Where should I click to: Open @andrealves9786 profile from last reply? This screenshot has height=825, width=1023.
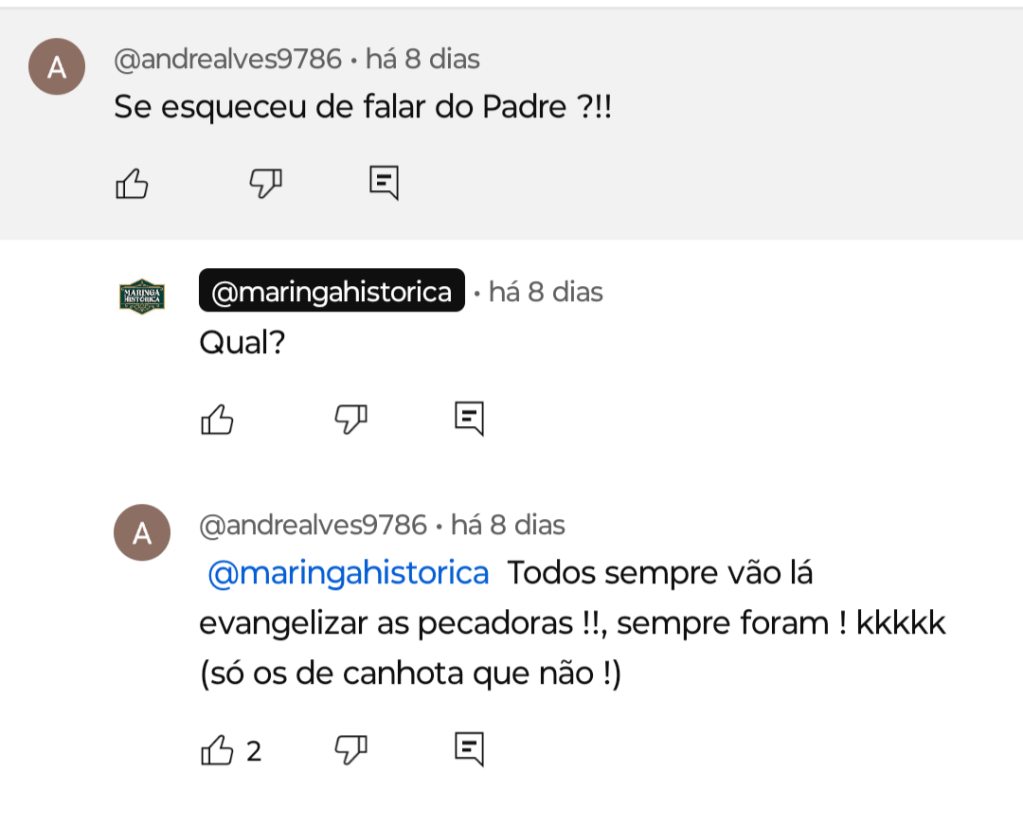313,525
